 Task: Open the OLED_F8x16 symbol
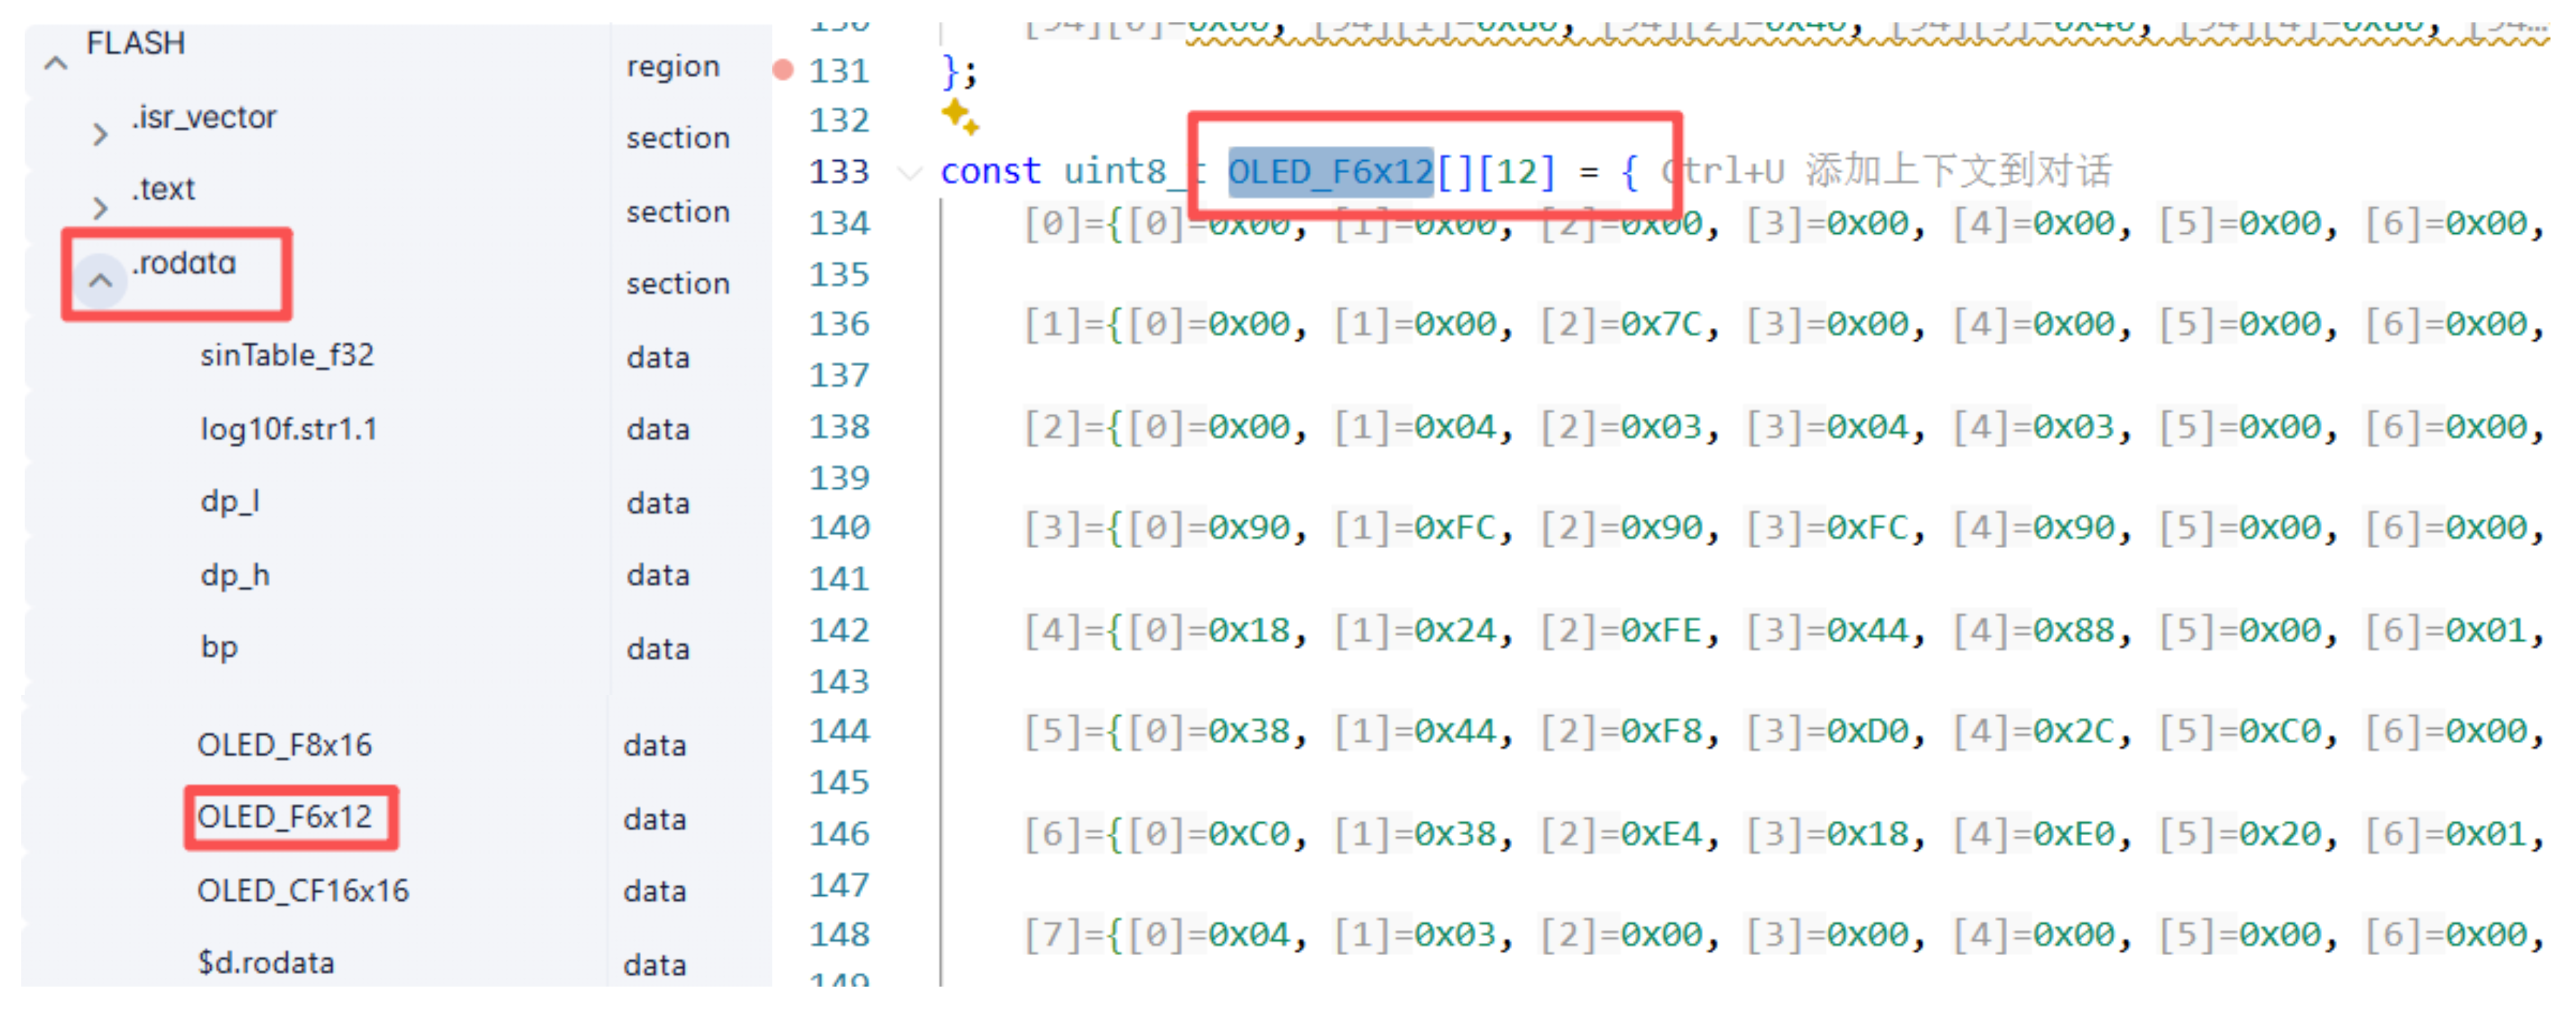(285, 745)
